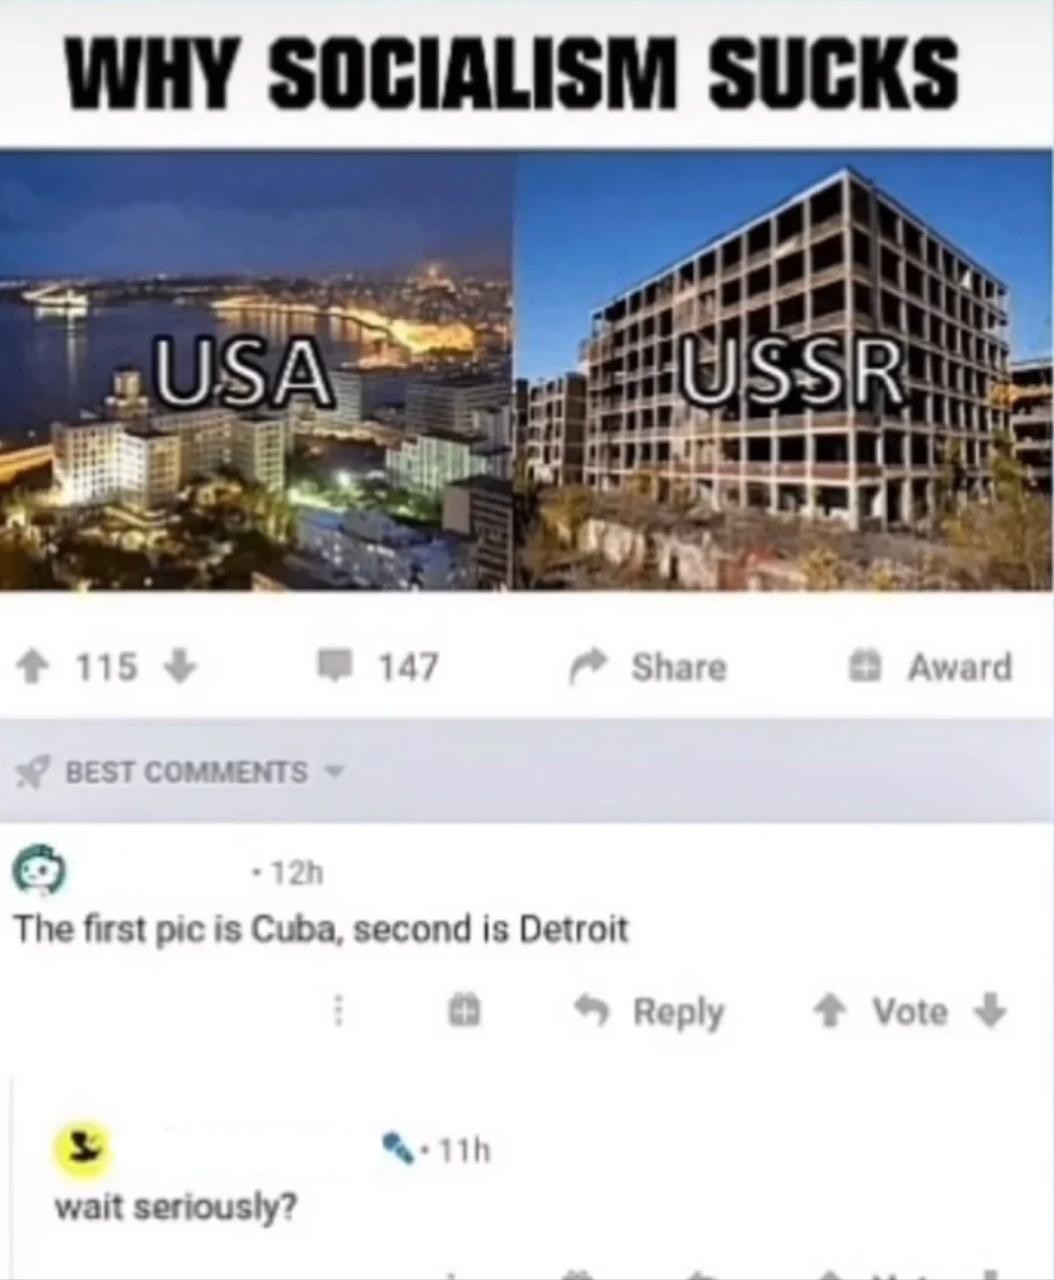Open the USA labeled city photo
The width and height of the screenshot is (1054, 1280).
coord(257,370)
